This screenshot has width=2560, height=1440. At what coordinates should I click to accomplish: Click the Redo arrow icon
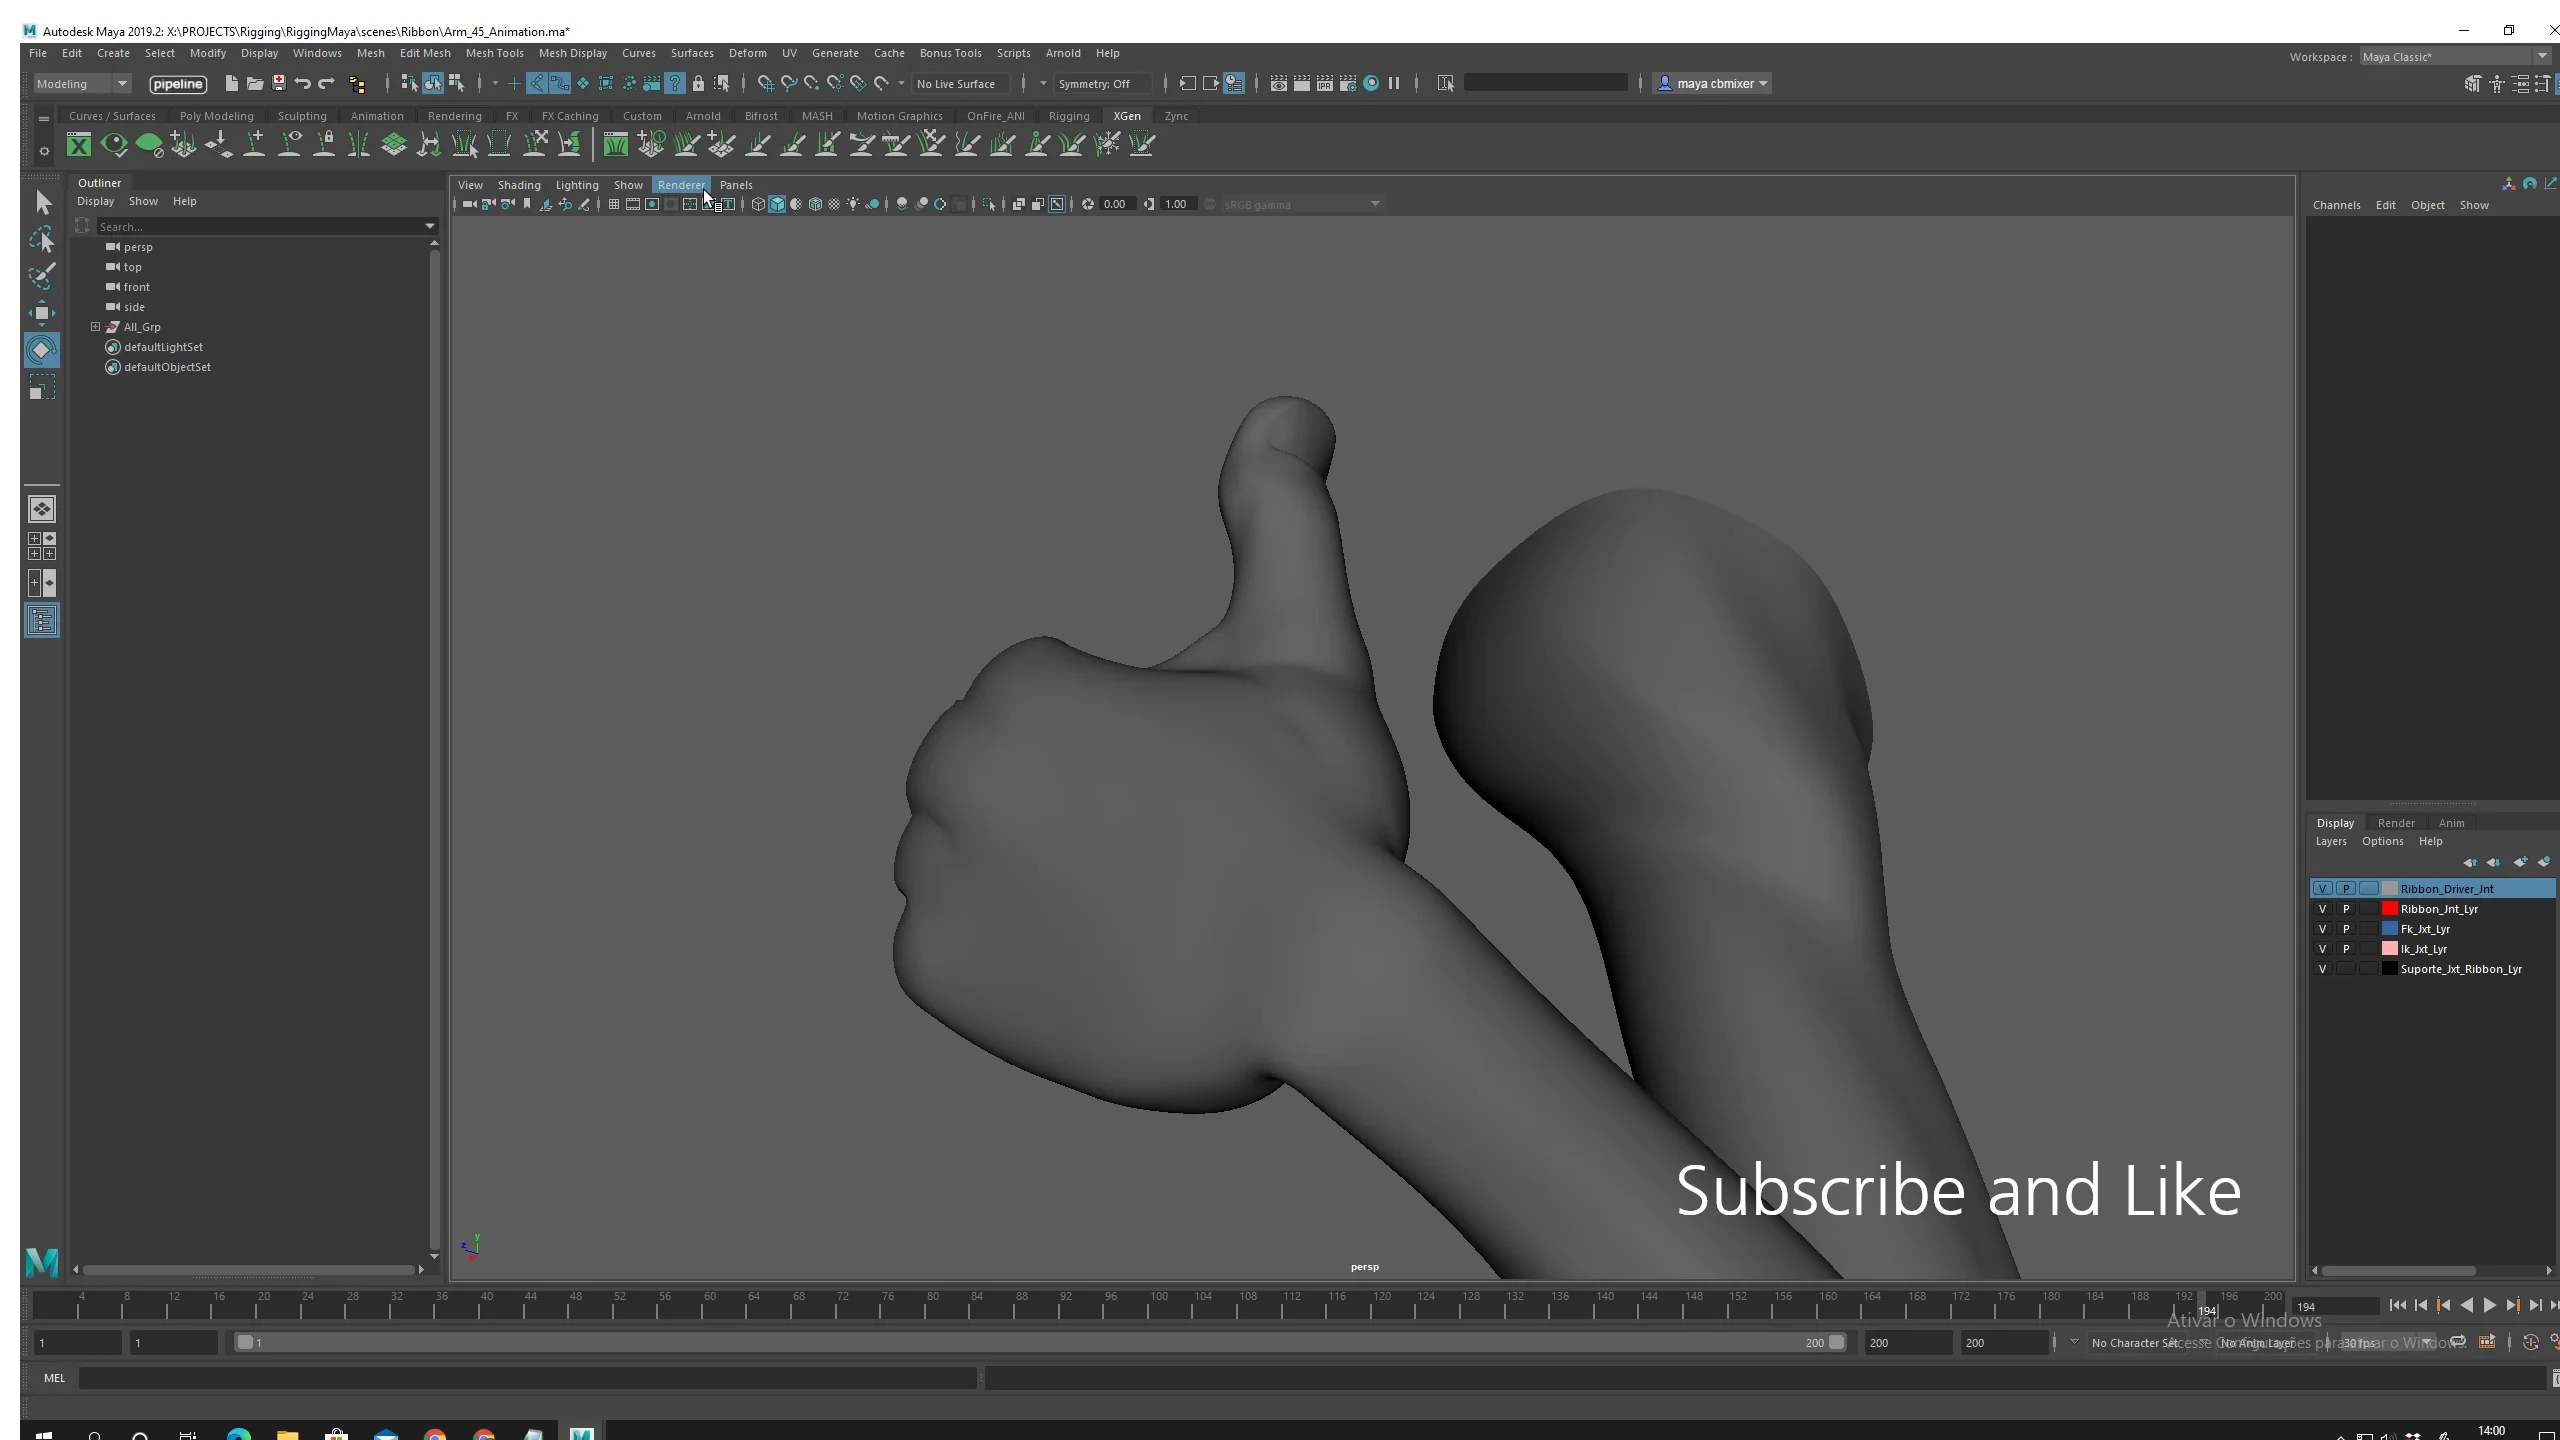click(327, 83)
